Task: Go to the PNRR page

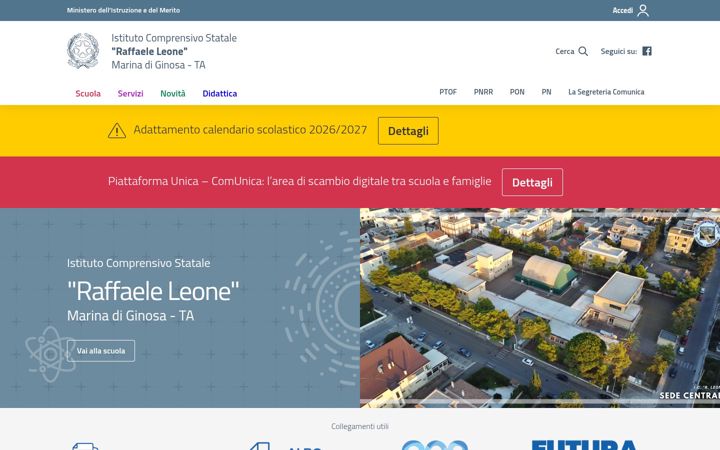Action: point(483,92)
